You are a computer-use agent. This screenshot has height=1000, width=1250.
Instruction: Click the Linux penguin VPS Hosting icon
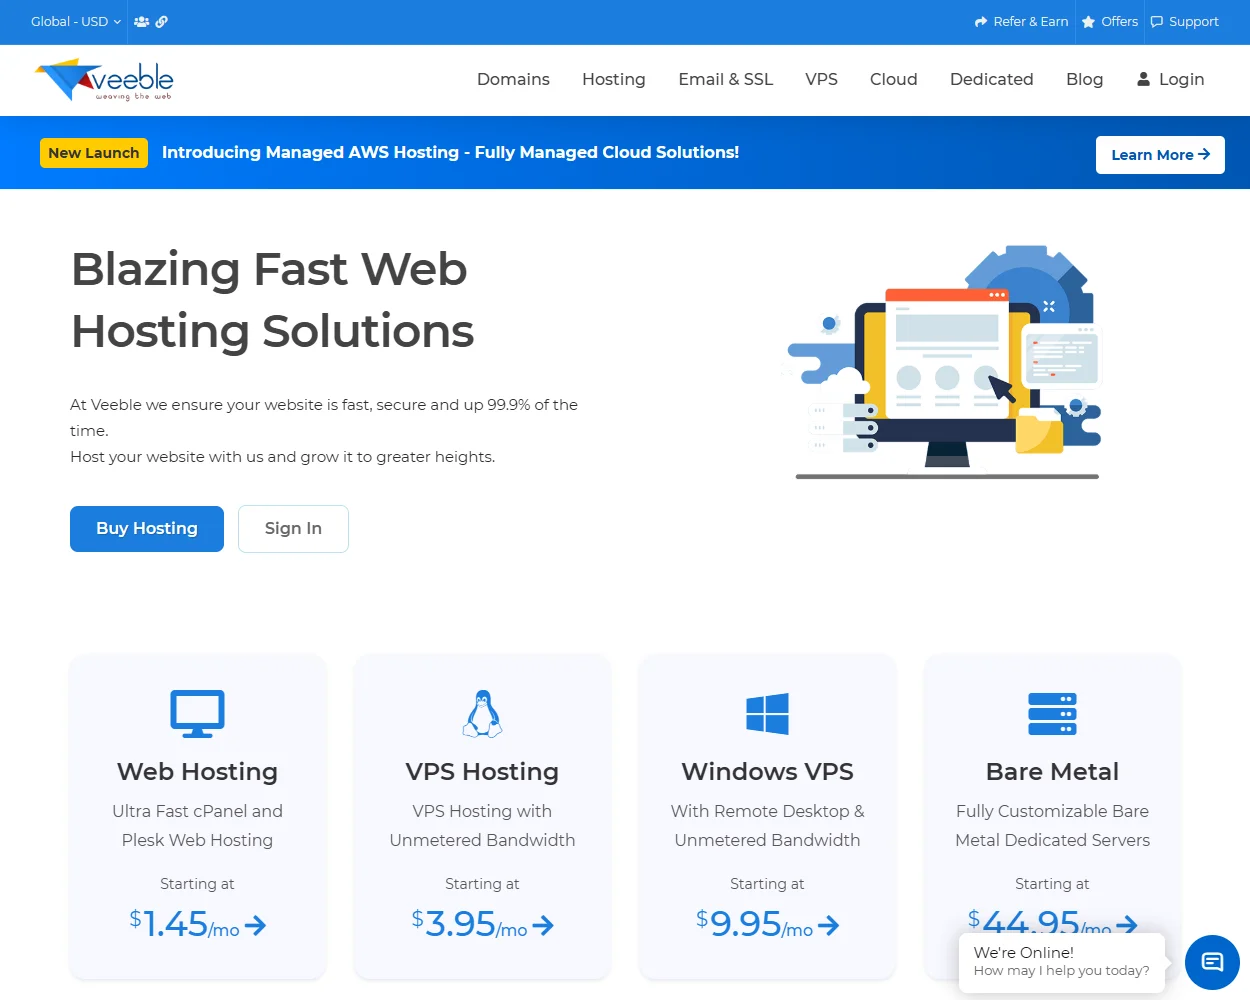point(482,713)
